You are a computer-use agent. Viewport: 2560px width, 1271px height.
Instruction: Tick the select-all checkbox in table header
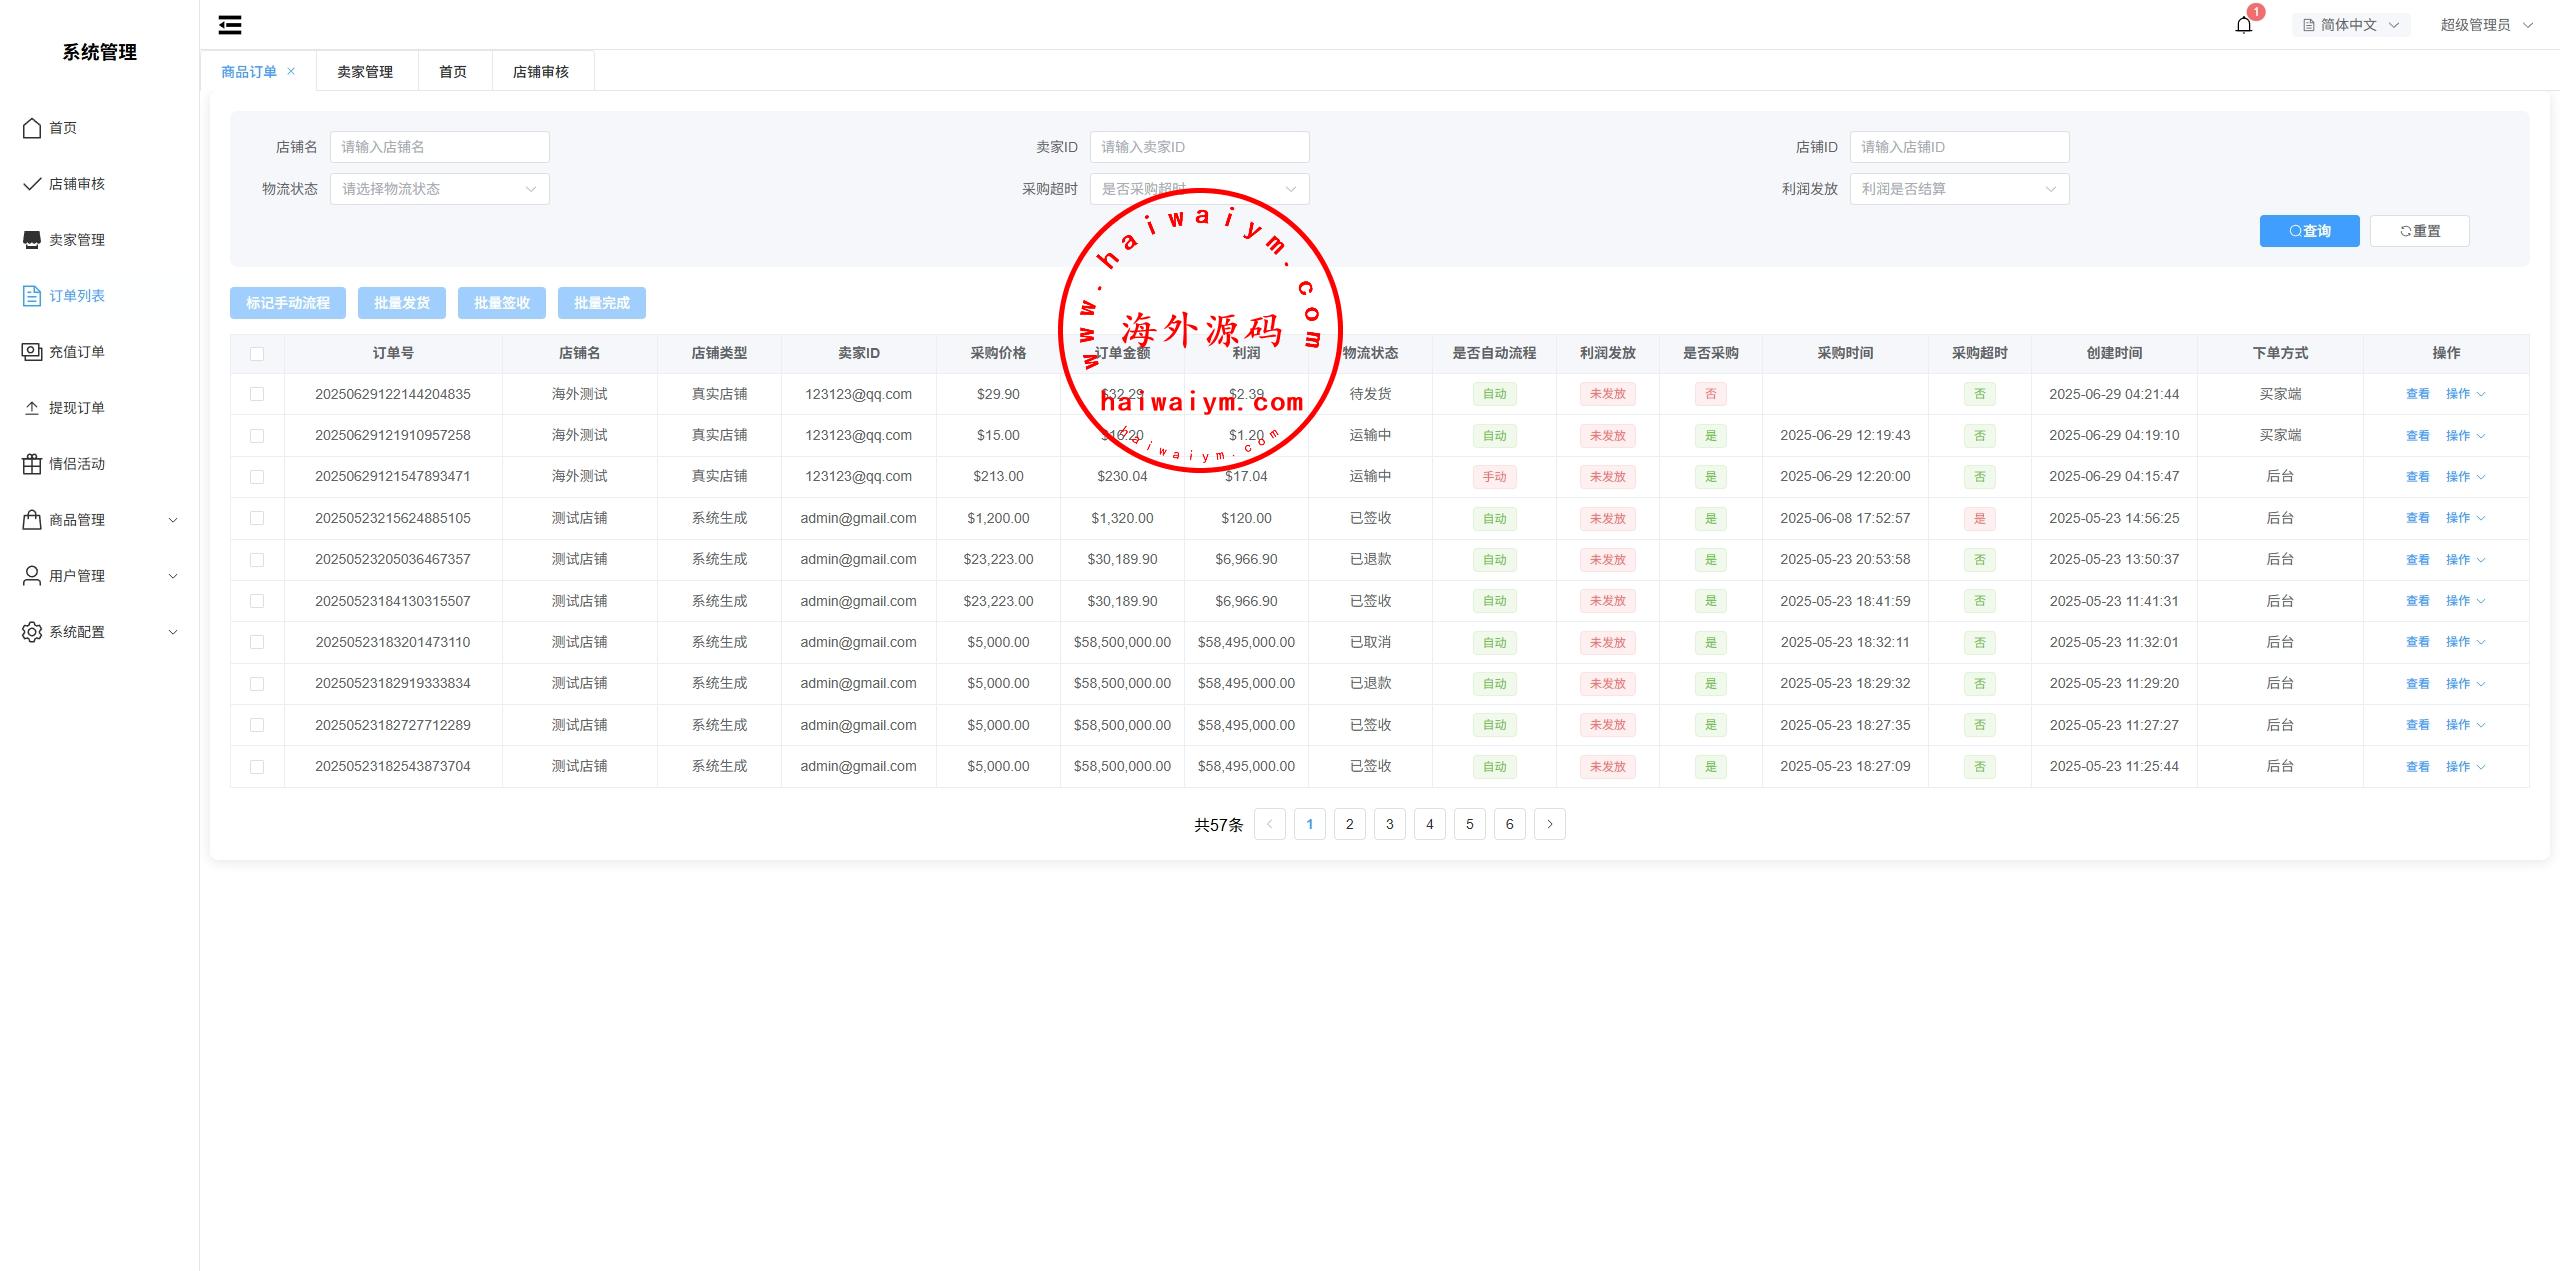tap(257, 354)
